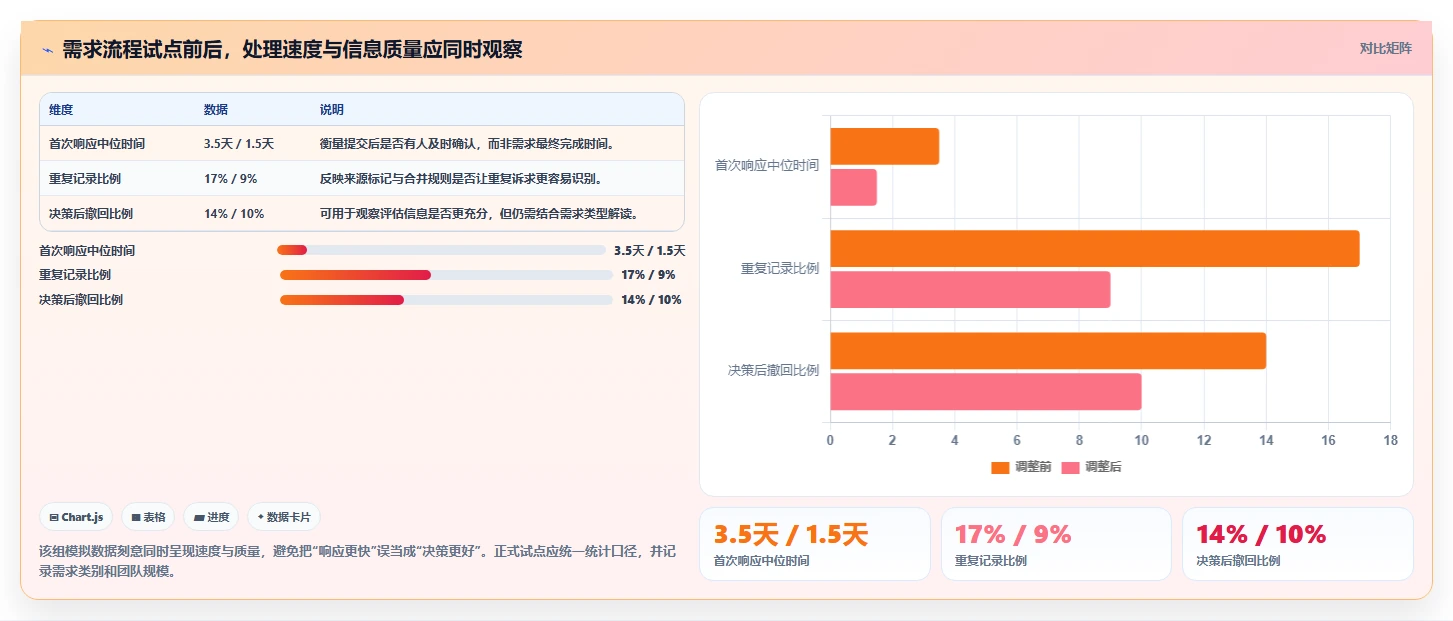Open the 3.5天 / 1.5天 data card
This screenshot has height=621, width=1453.
pyautogui.click(x=814, y=544)
